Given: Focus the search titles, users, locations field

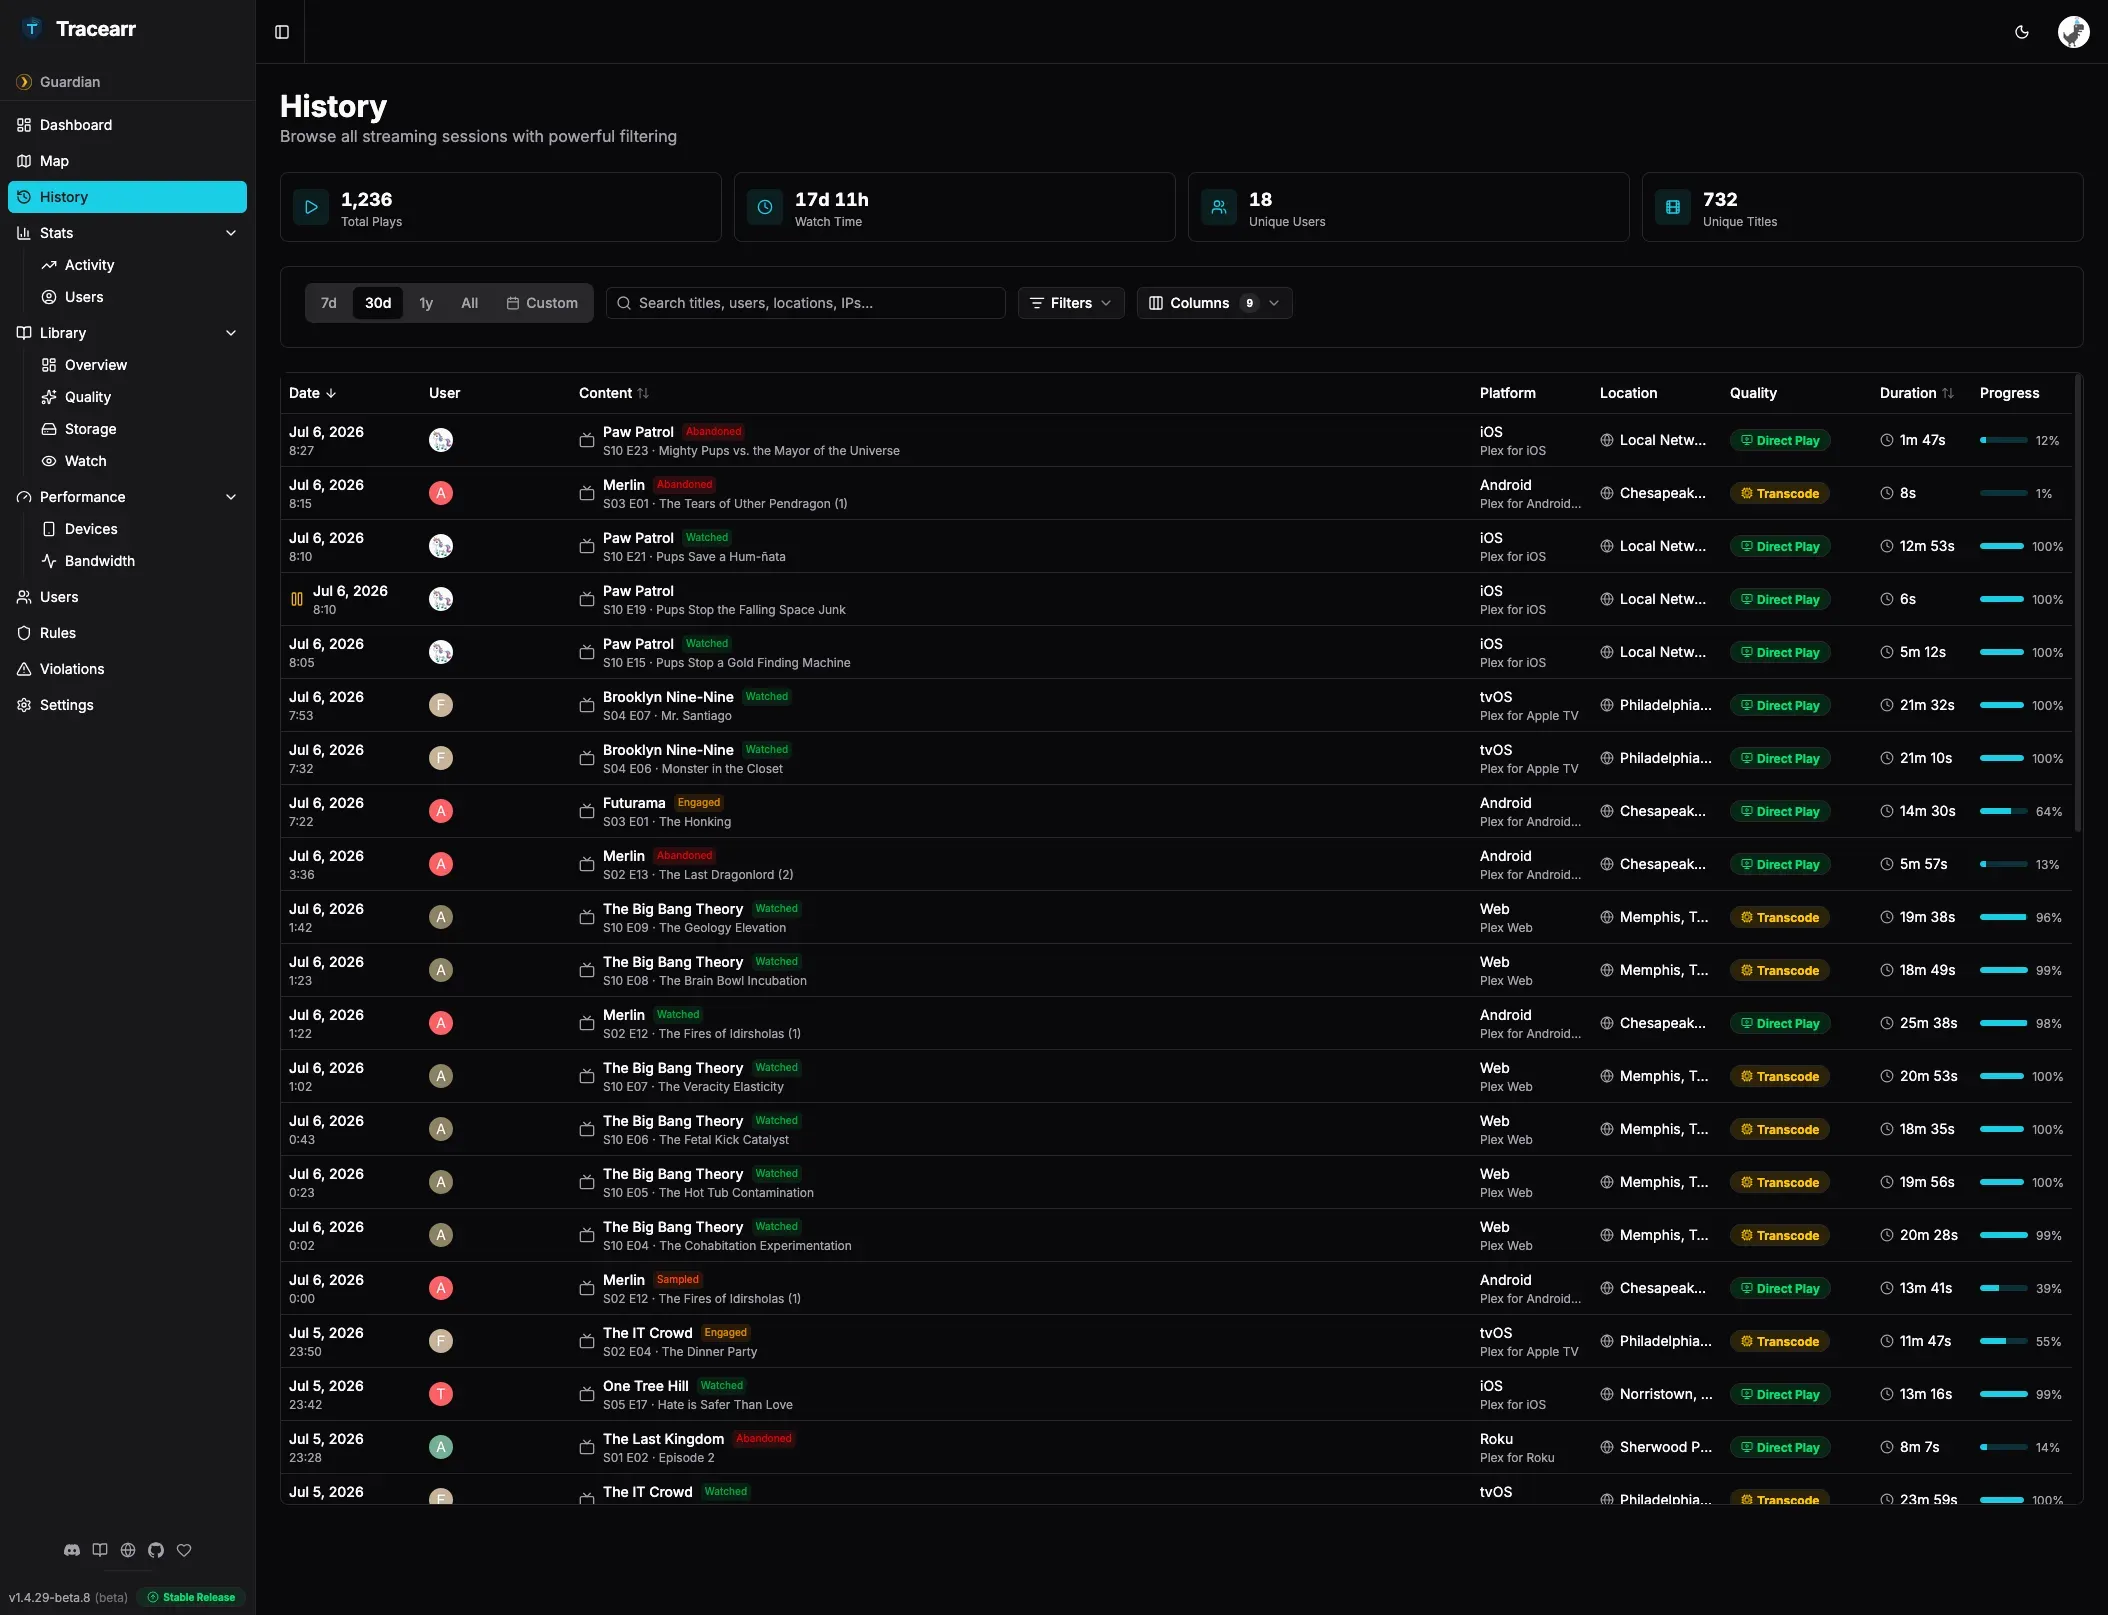Looking at the screenshot, I should pyautogui.click(x=806, y=303).
